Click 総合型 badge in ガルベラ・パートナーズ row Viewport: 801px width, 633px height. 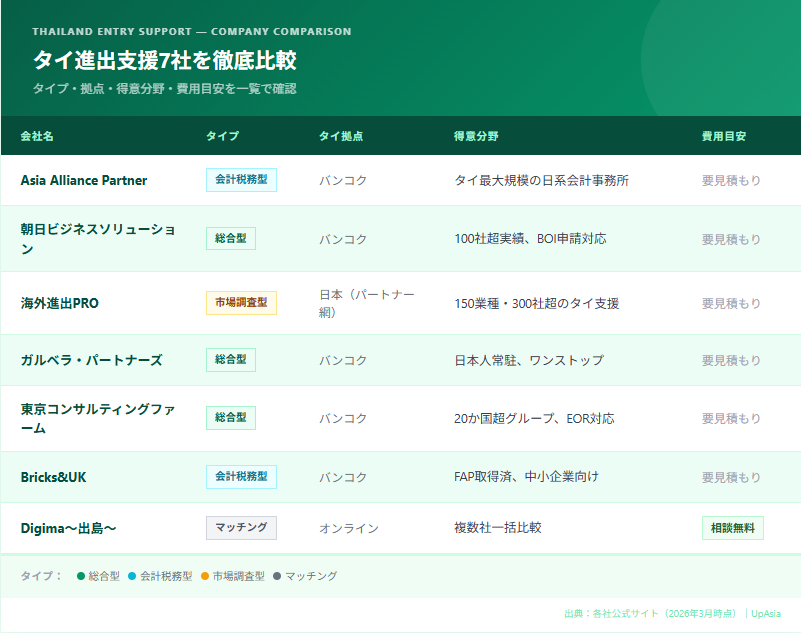click(230, 360)
